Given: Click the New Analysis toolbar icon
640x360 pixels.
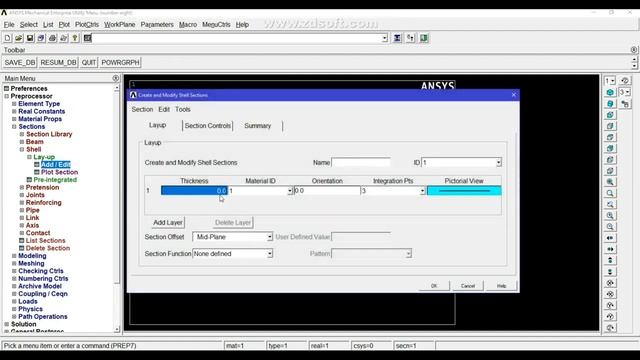Looking at the screenshot, I should point(7,38).
